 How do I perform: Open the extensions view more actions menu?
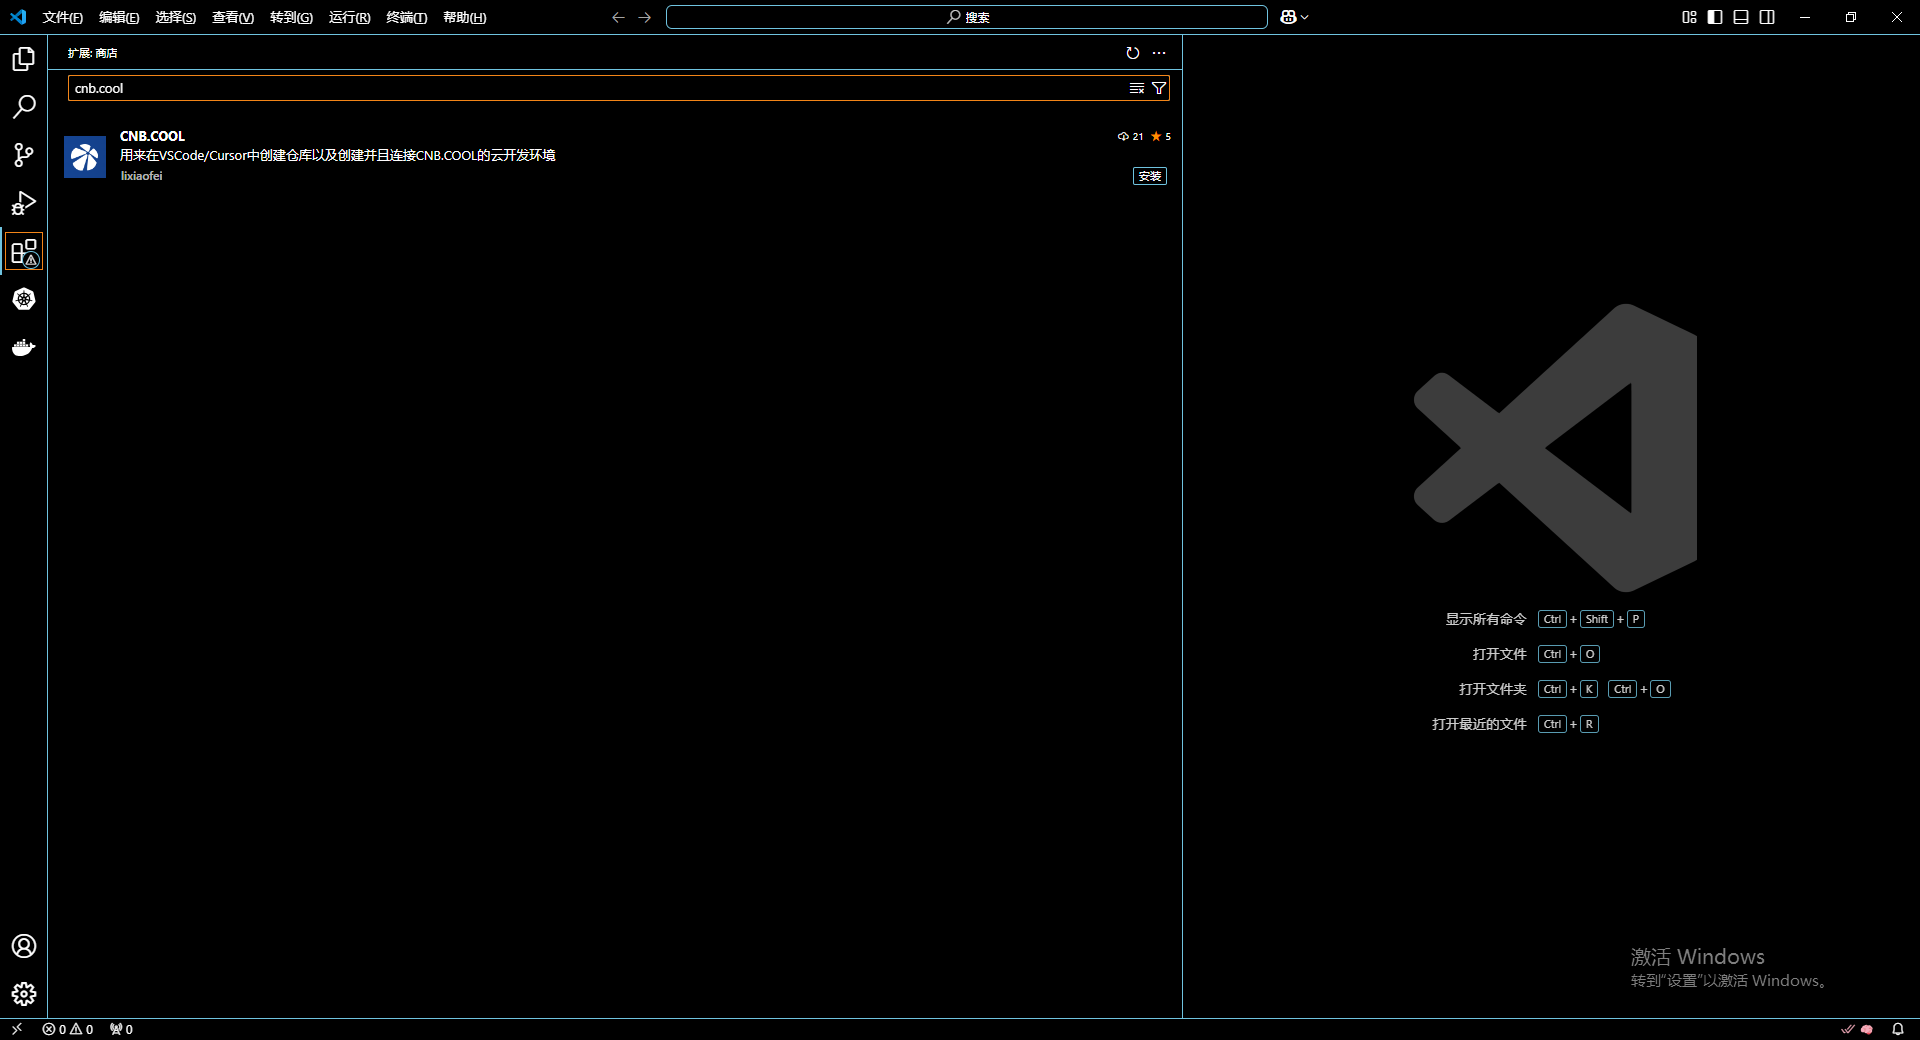1159,53
